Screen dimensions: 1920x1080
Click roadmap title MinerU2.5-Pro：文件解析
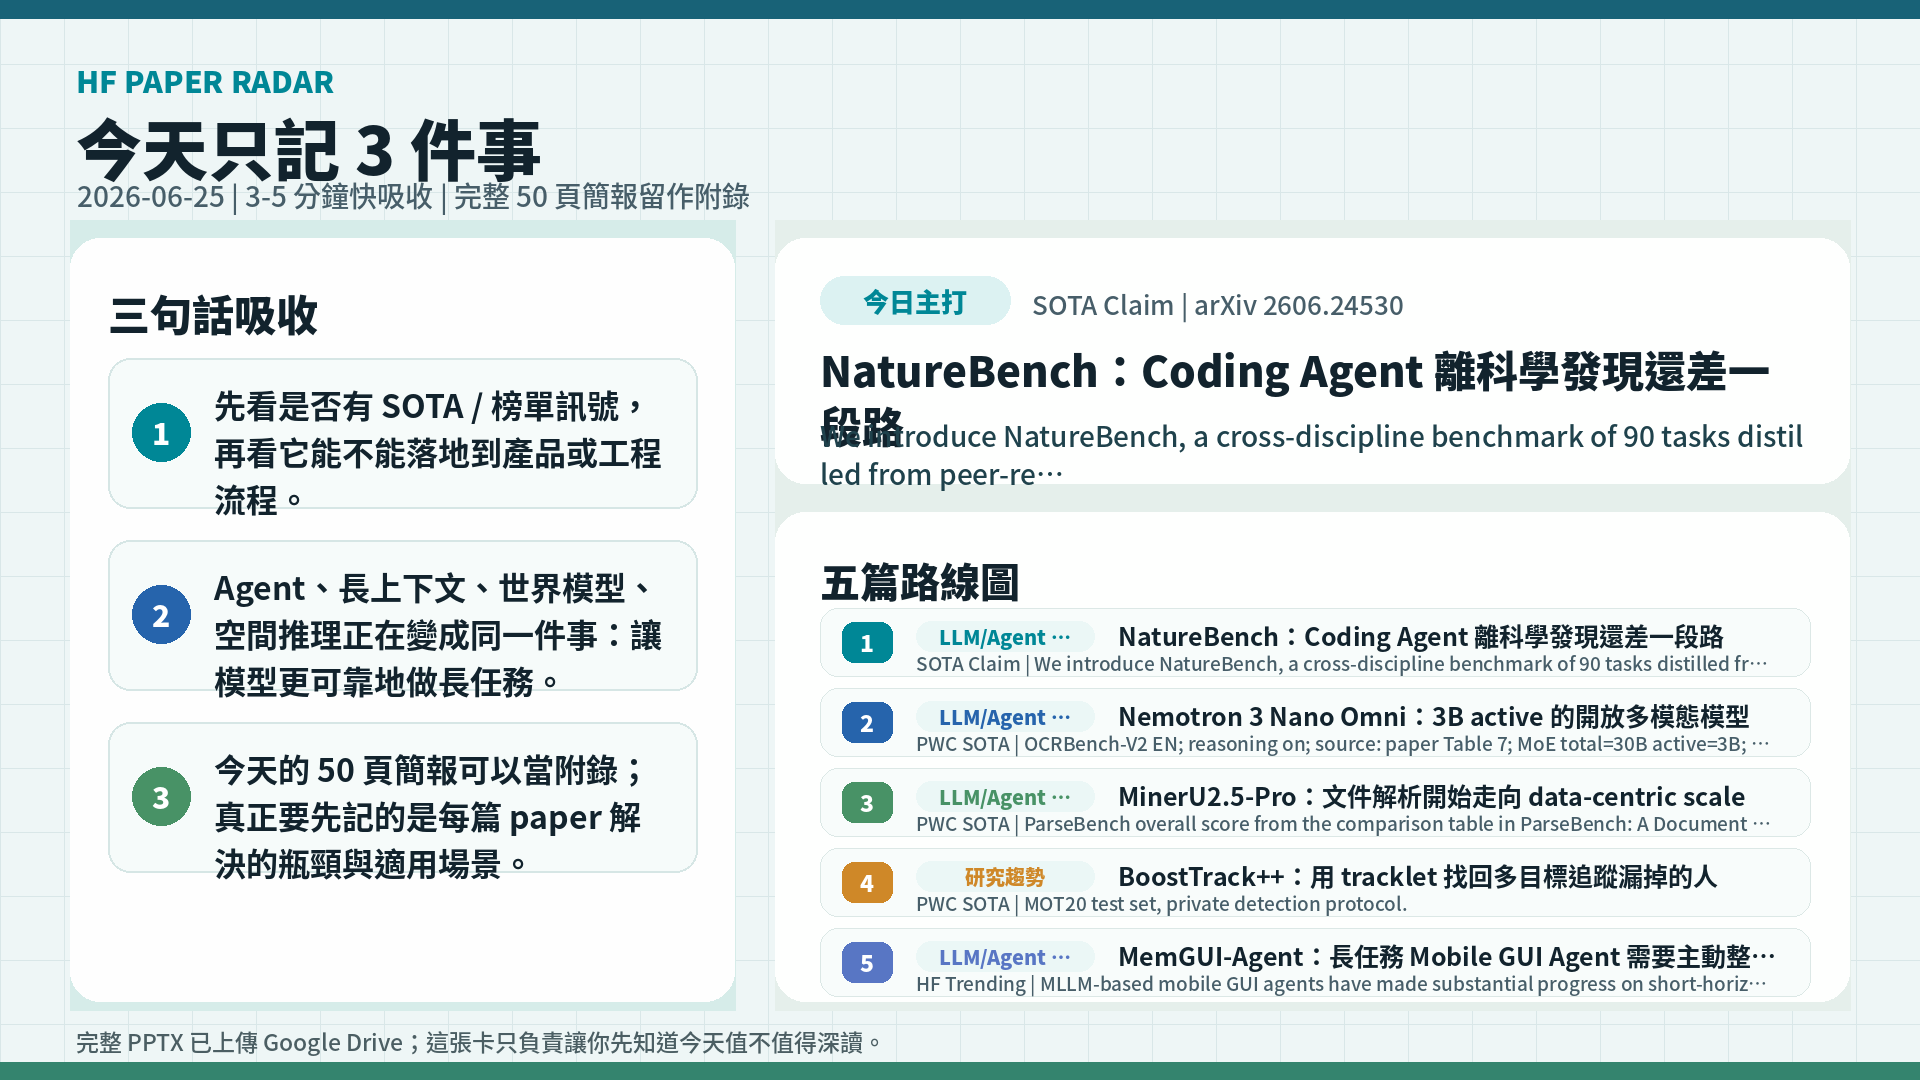pyautogui.click(x=1431, y=797)
